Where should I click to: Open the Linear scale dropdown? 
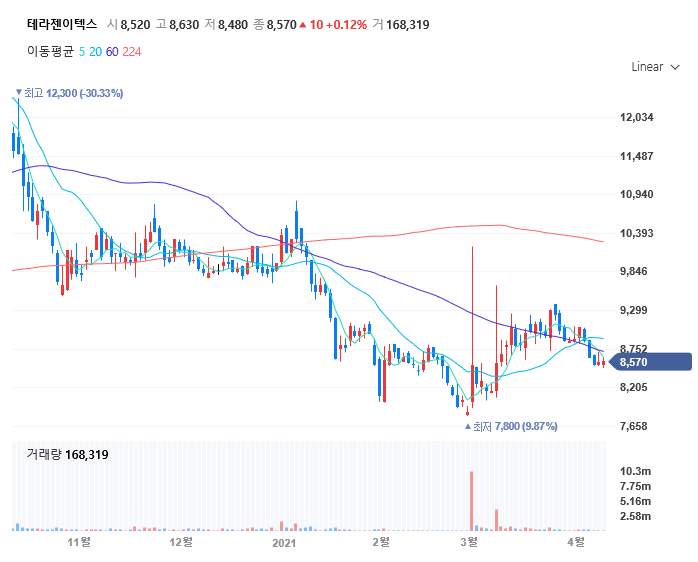[654, 67]
